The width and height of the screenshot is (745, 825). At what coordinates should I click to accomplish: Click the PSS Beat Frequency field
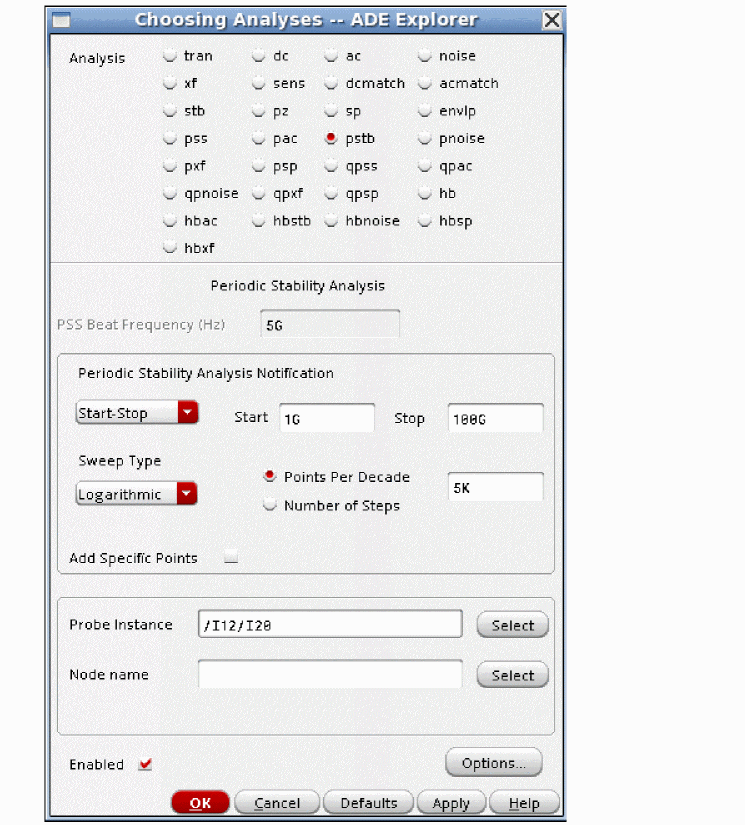click(330, 324)
